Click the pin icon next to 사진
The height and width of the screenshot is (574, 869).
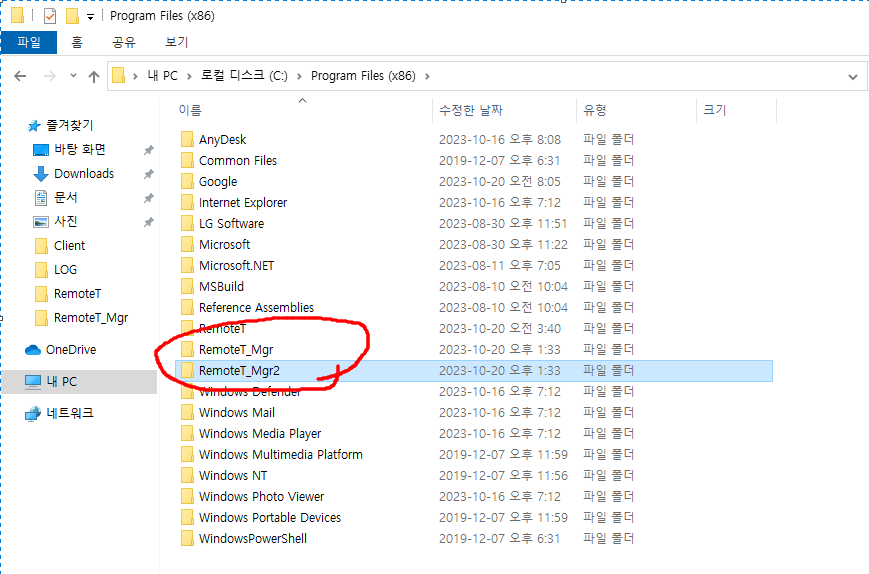149,222
